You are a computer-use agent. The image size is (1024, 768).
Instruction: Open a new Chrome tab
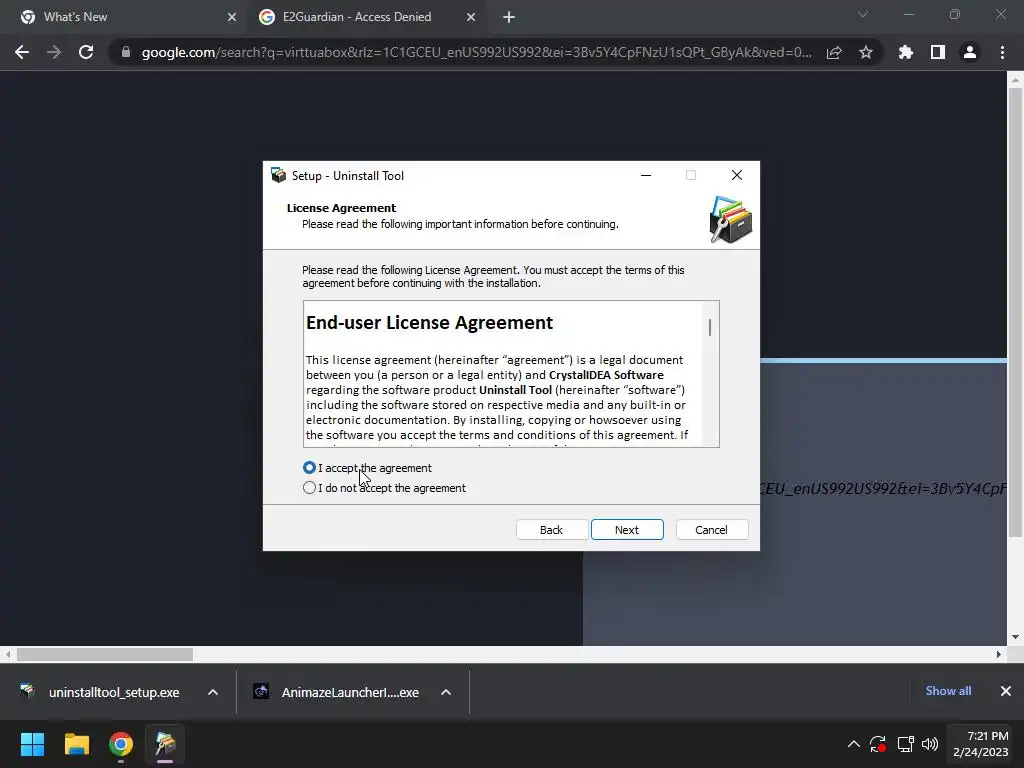click(x=509, y=17)
